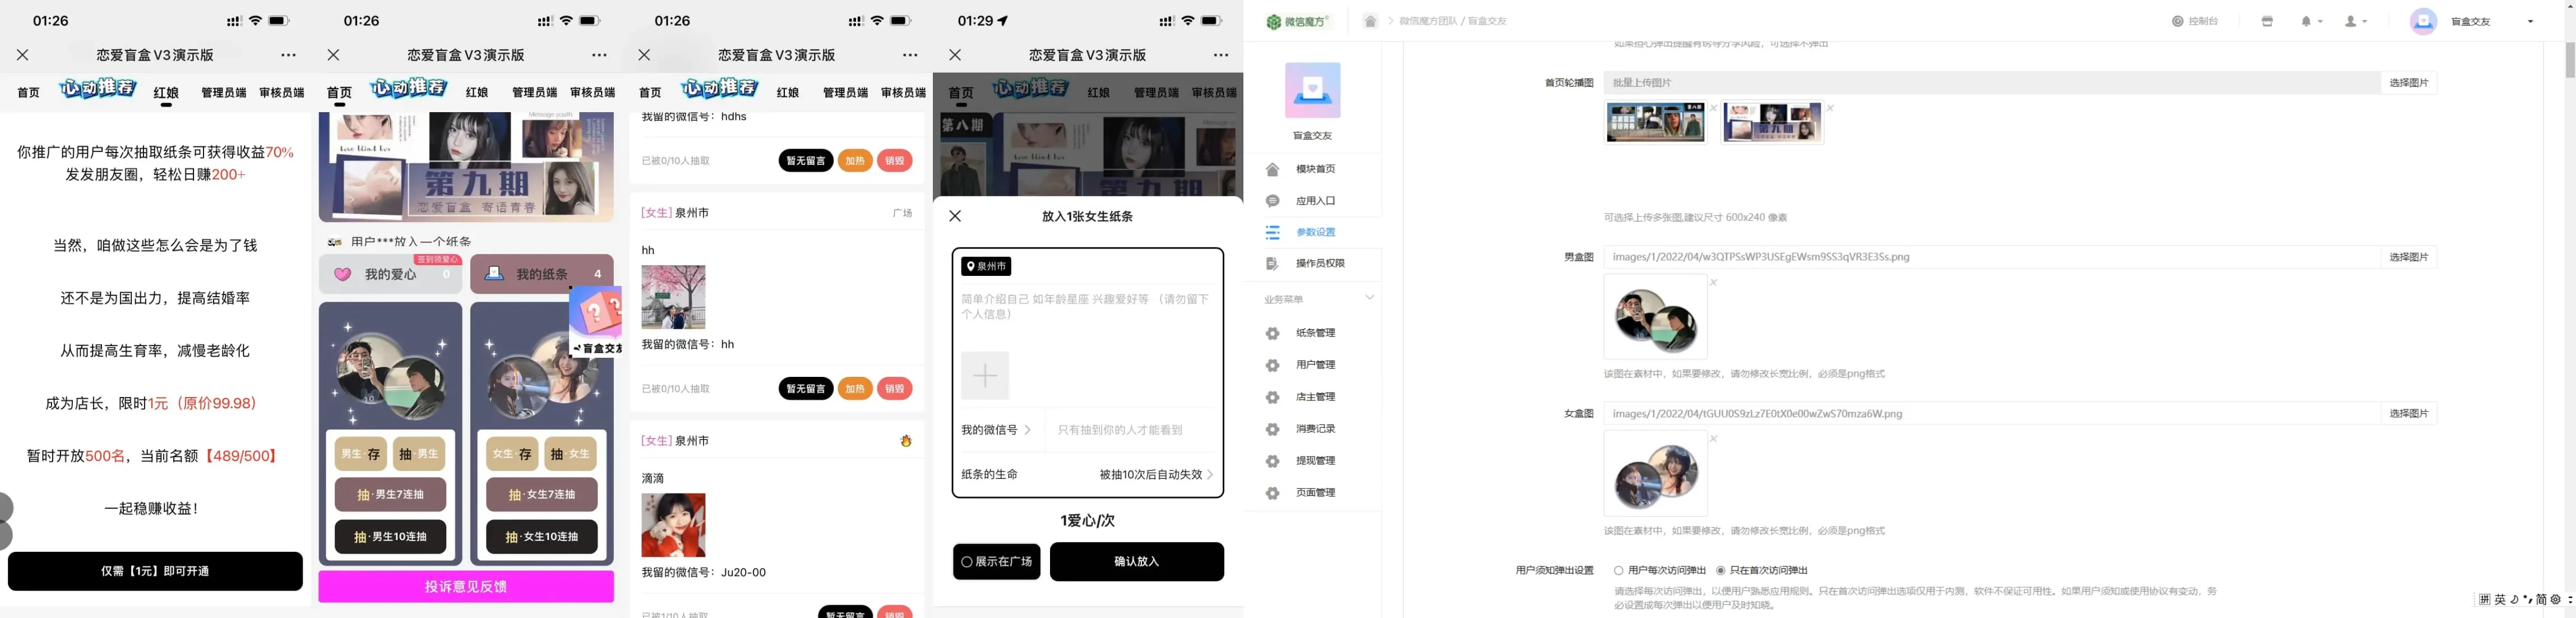Click the 女盒图 image path field
The image size is (2576, 618).
(1992, 413)
